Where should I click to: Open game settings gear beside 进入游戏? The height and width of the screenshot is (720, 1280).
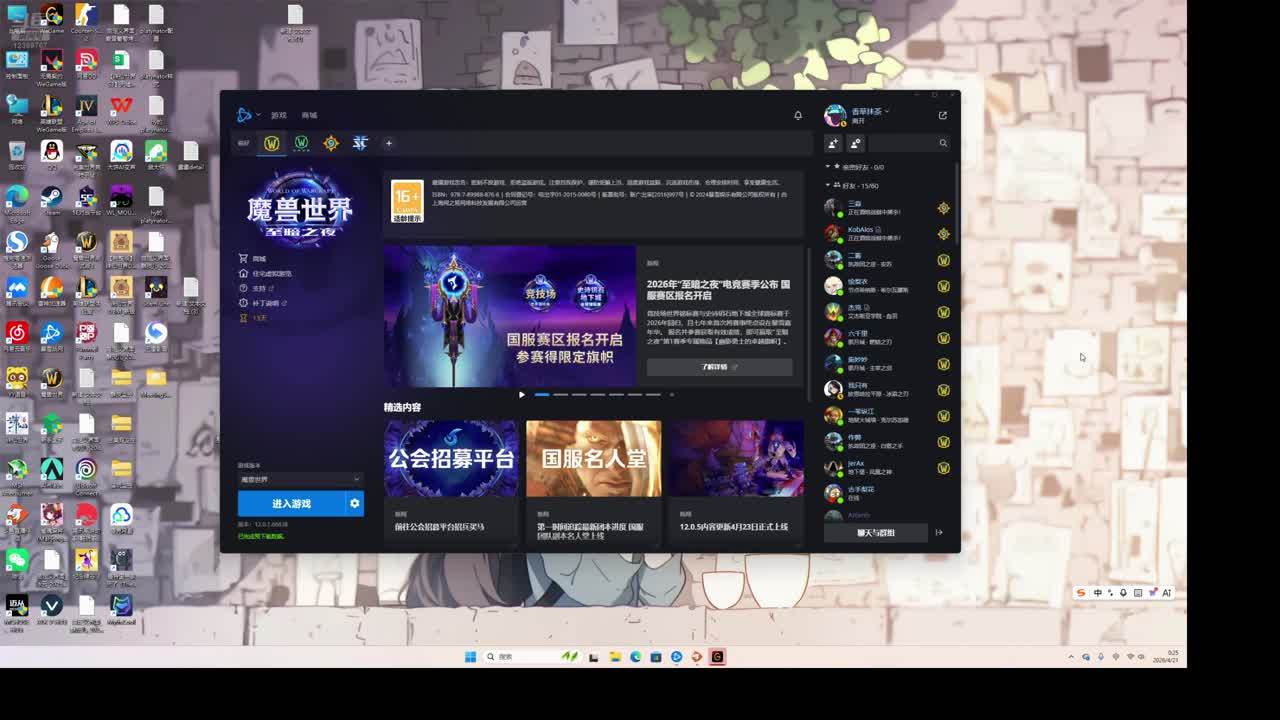point(354,504)
